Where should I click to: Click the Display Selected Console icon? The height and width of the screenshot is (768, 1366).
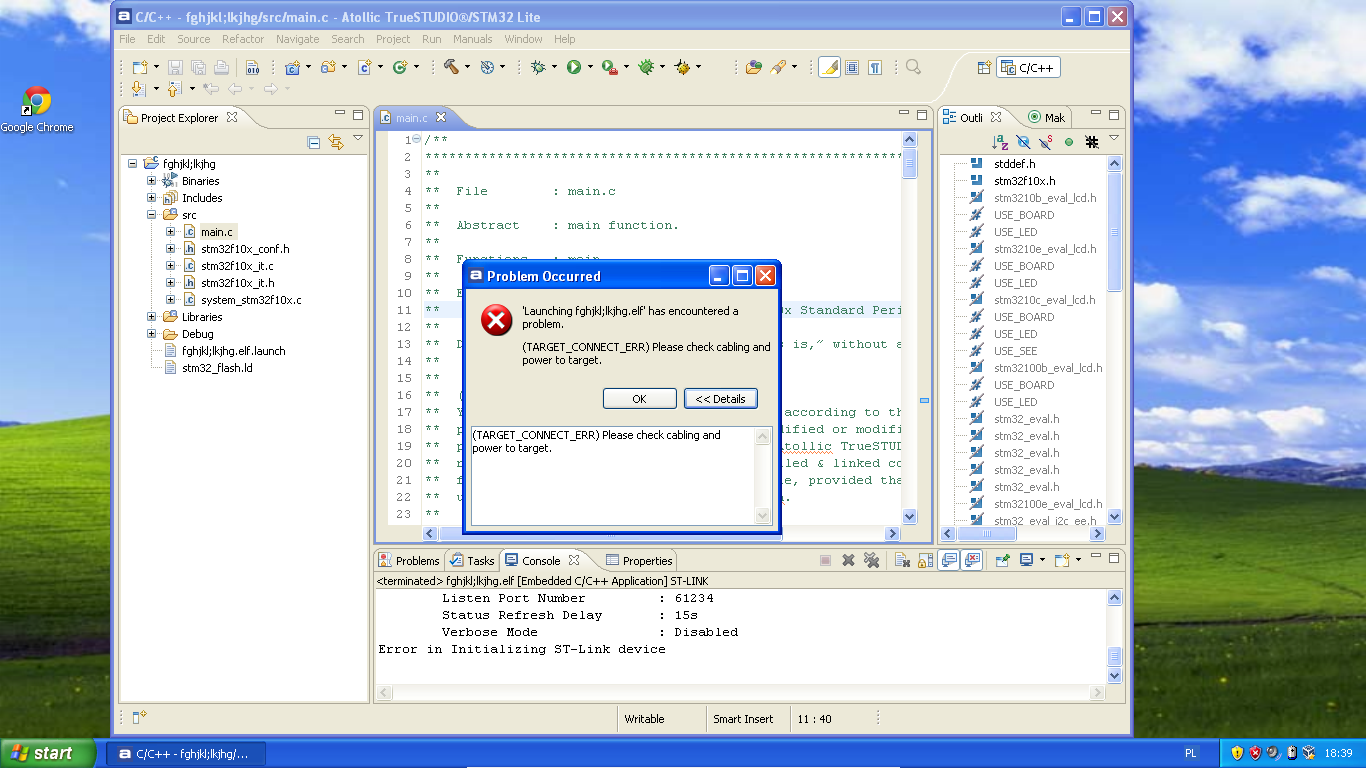1026,561
